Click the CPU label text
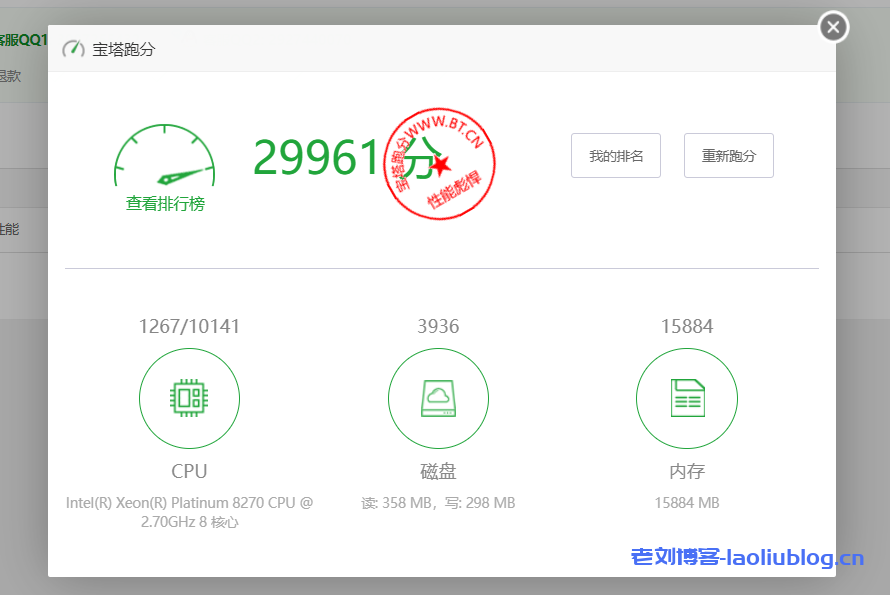This screenshot has width=890, height=595. [189, 471]
